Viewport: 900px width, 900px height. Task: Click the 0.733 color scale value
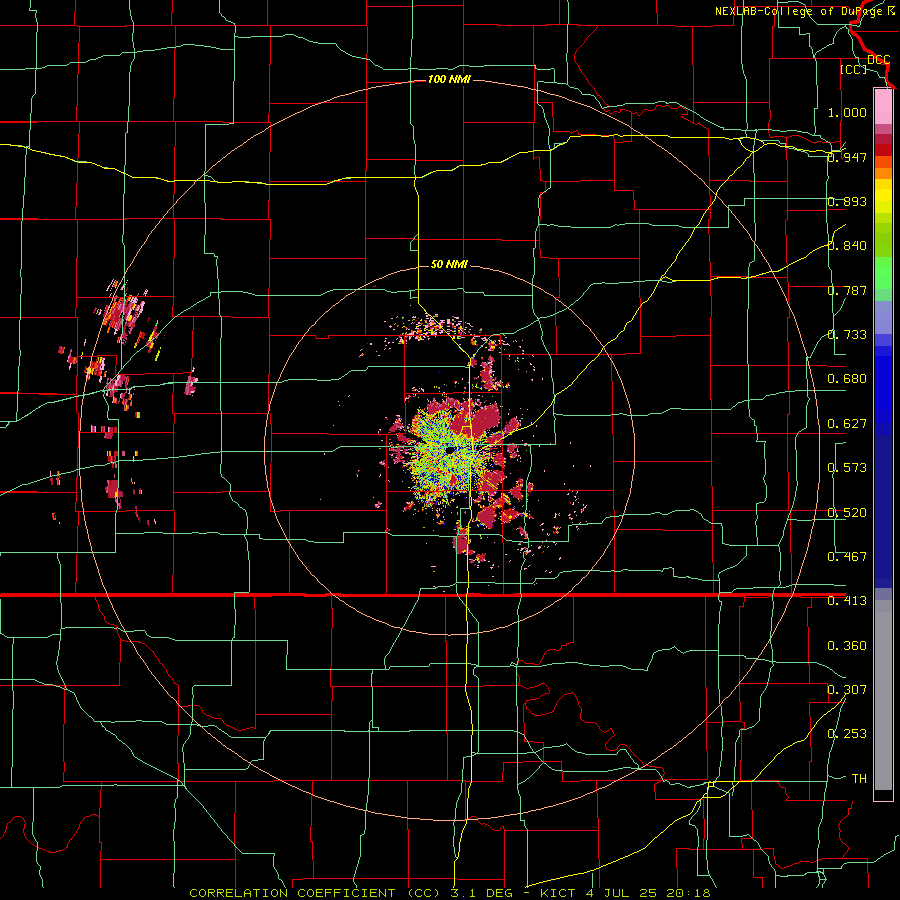(x=847, y=335)
